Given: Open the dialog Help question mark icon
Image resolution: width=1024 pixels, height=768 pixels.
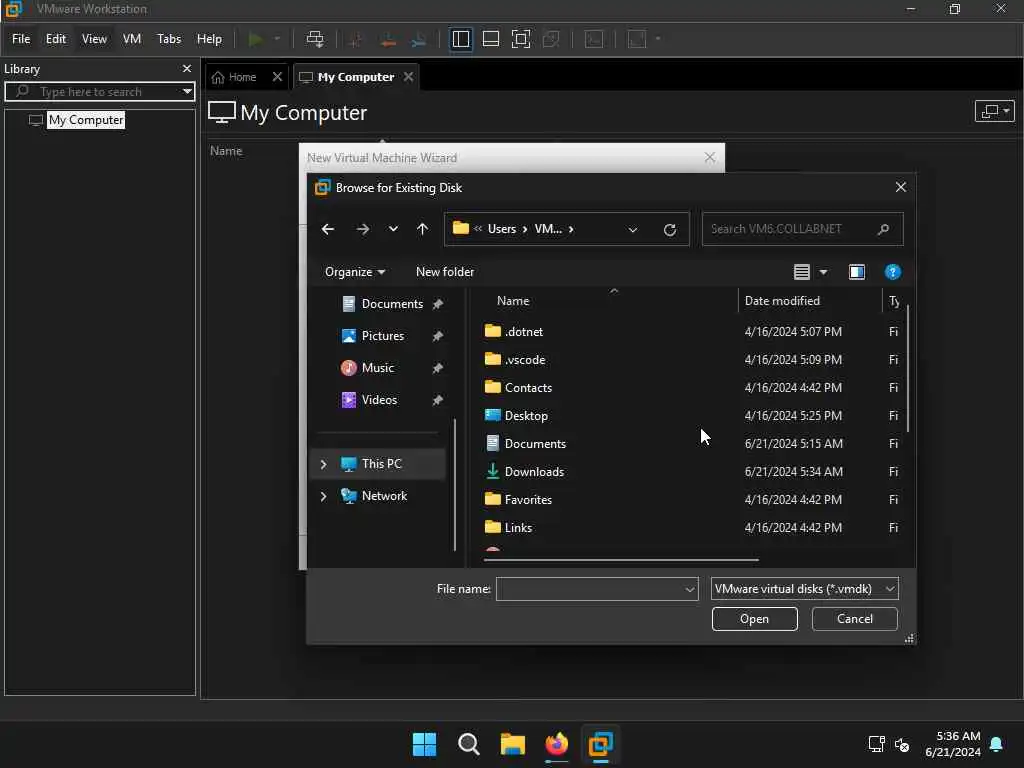Looking at the screenshot, I should [892, 272].
